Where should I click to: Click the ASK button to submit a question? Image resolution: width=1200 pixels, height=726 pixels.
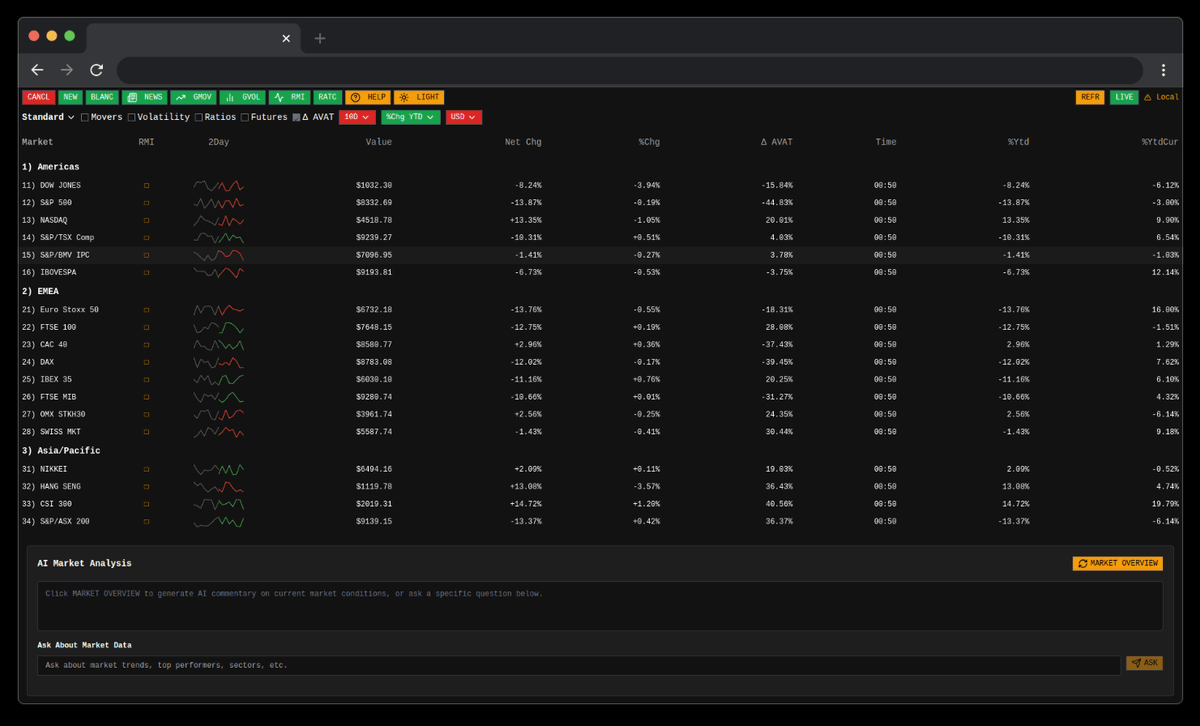(1144, 662)
